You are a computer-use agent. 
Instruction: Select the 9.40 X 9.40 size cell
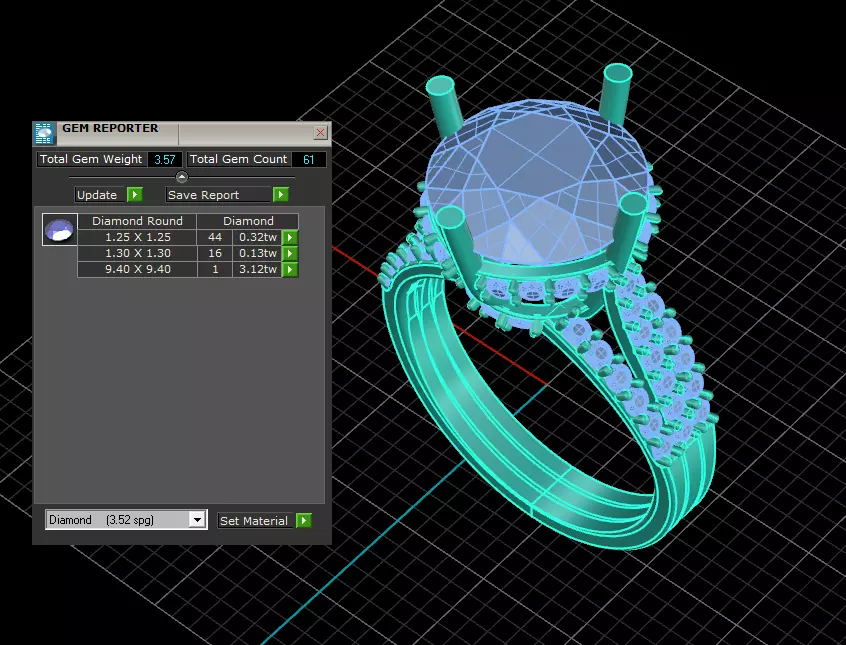pos(138,269)
